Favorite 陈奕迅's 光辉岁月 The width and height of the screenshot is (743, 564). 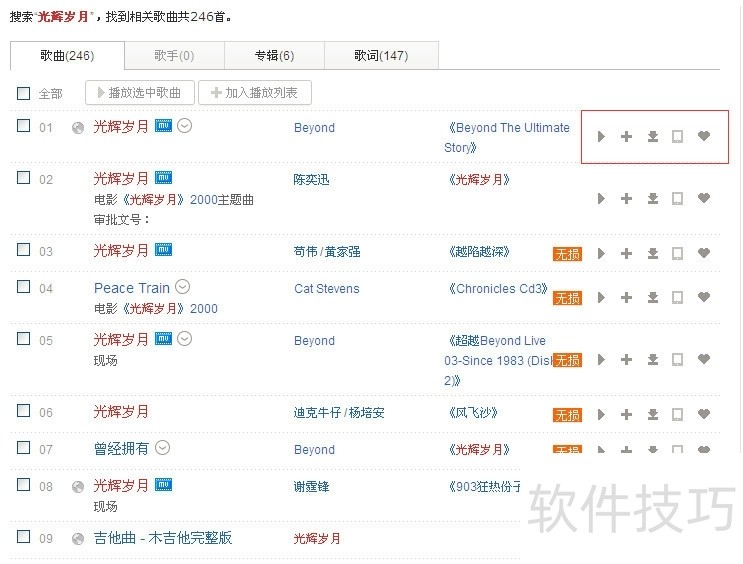coord(704,198)
